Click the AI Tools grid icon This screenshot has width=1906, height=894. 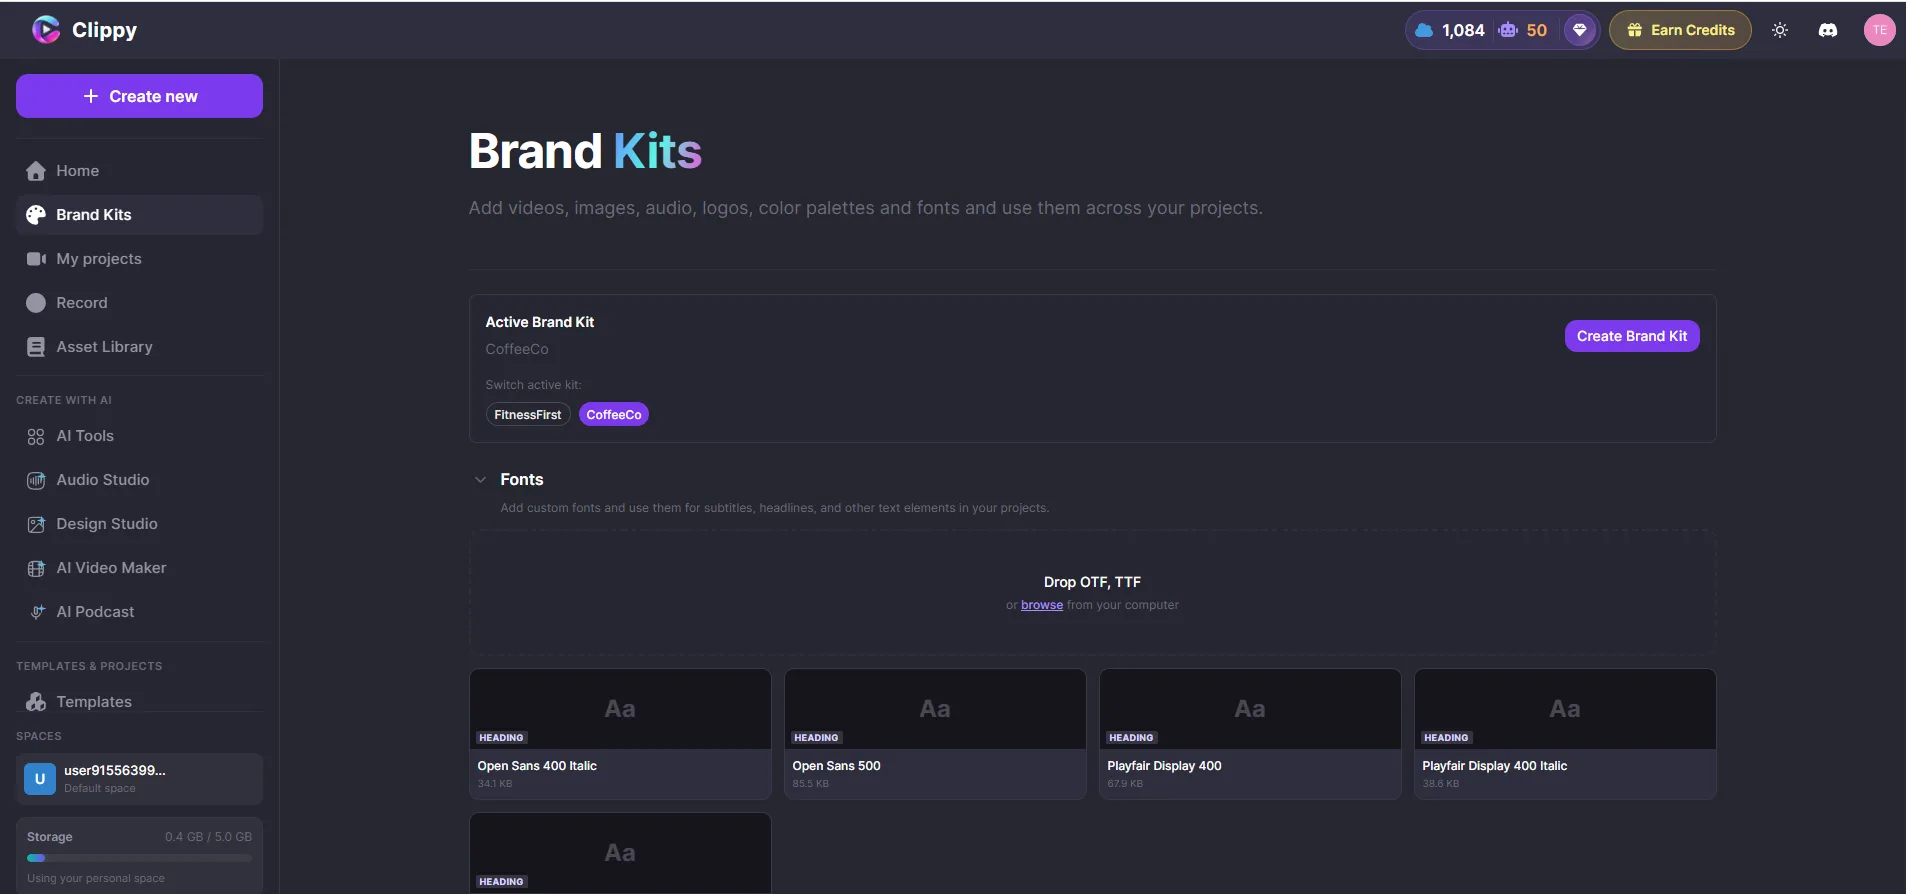point(36,436)
